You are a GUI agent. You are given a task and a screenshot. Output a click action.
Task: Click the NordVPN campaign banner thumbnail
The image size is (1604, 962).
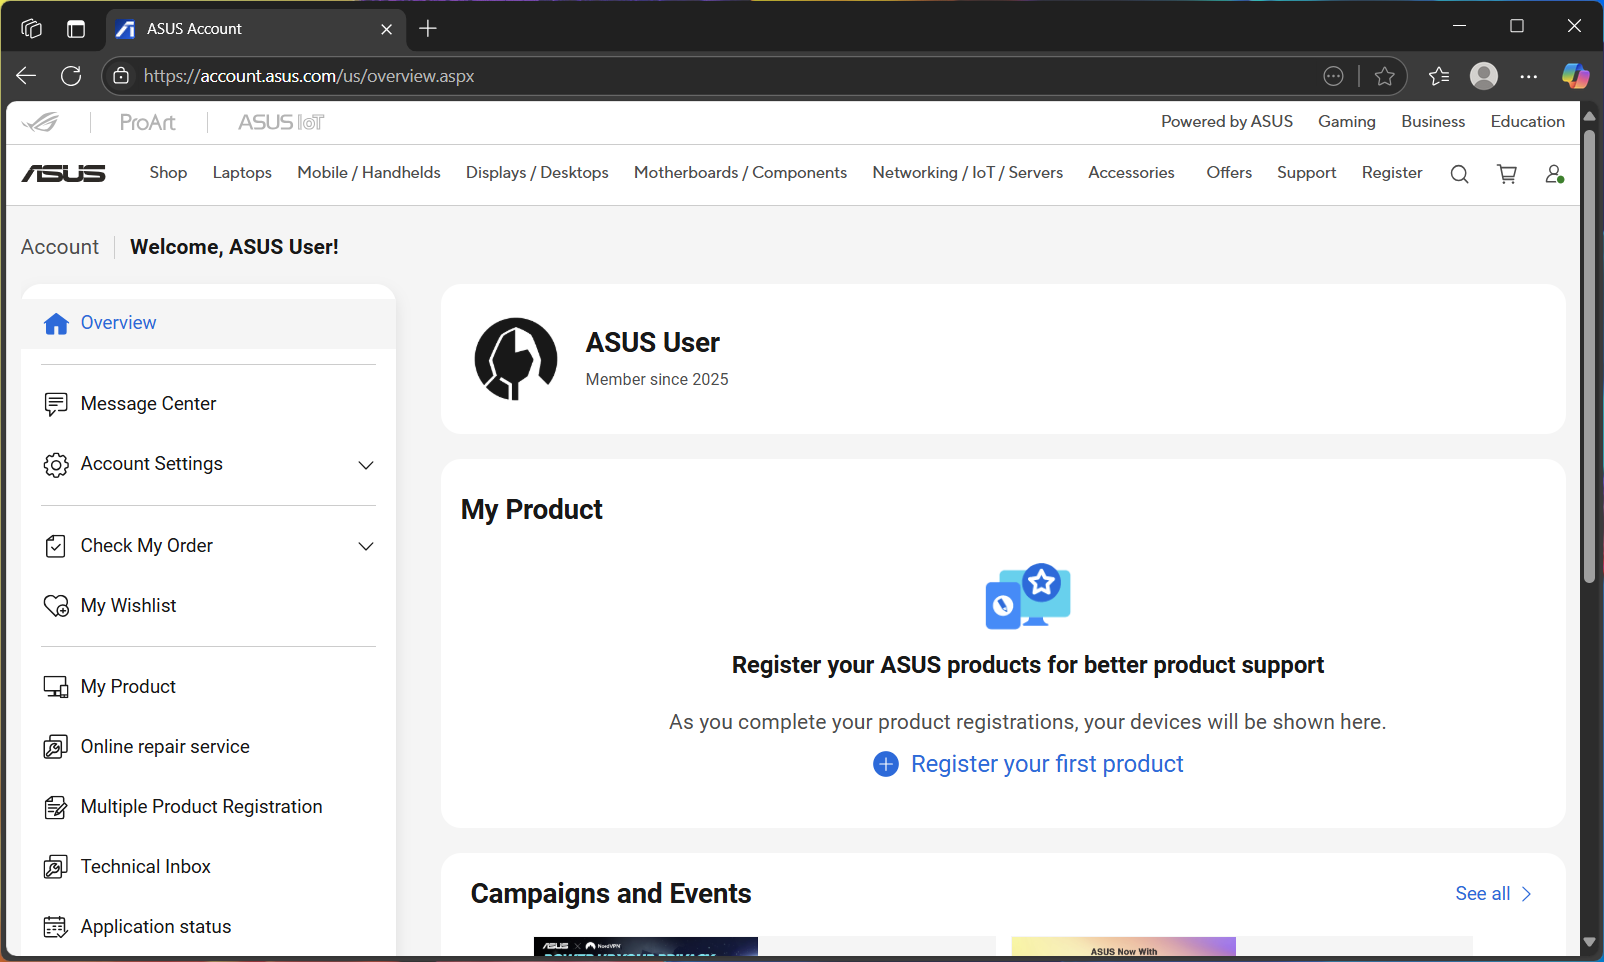[646, 947]
